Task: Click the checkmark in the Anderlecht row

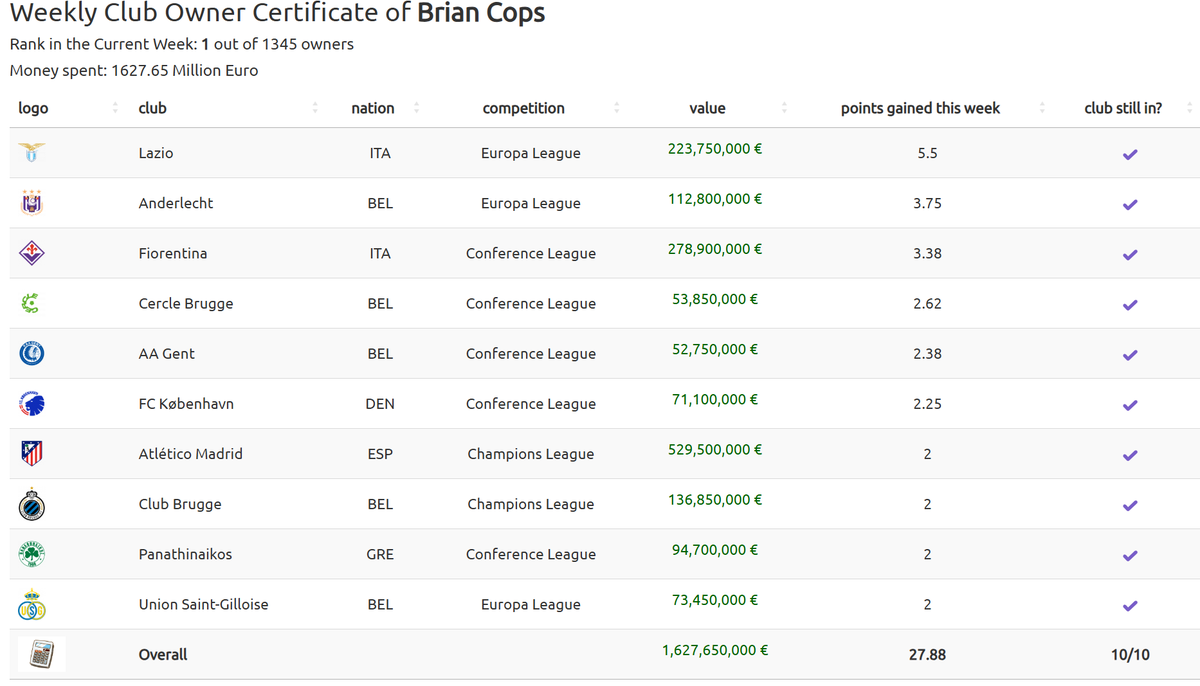Action: point(1130,204)
